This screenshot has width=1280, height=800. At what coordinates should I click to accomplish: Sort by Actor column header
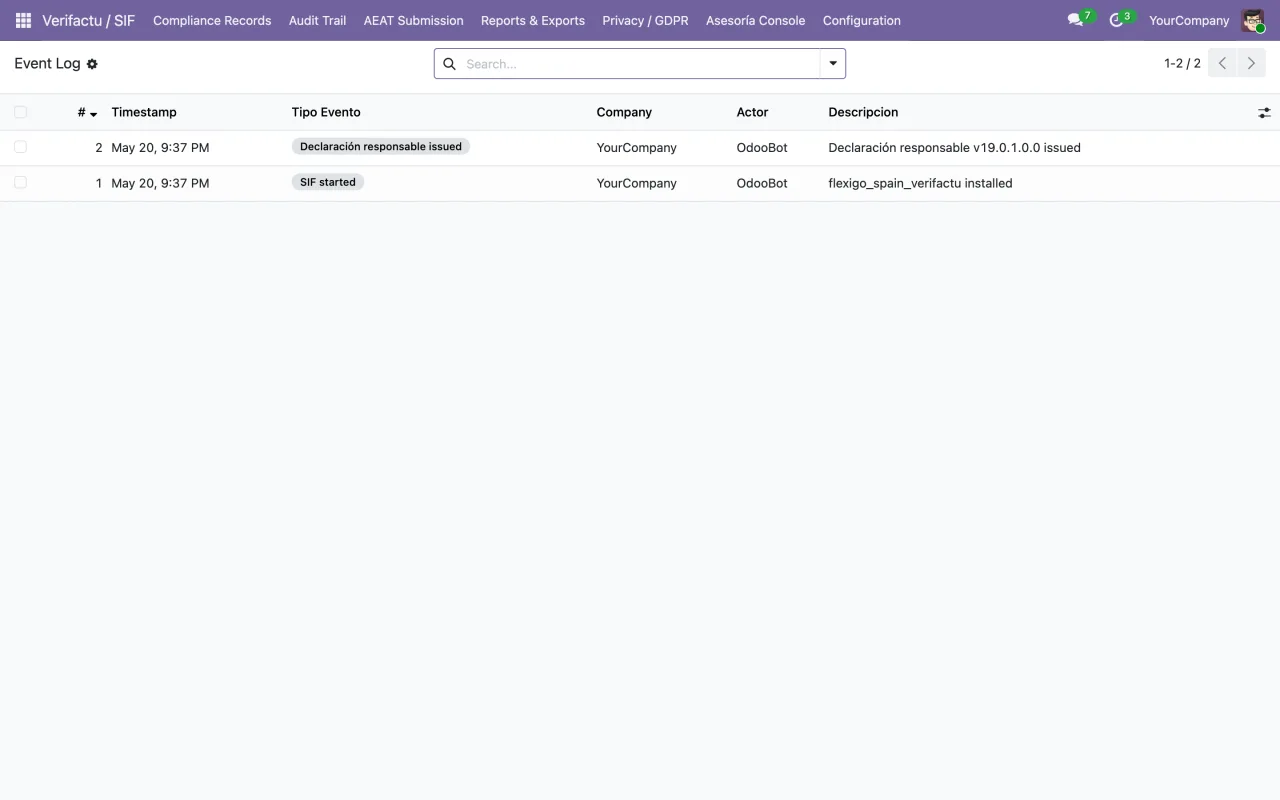[x=753, y=112]
